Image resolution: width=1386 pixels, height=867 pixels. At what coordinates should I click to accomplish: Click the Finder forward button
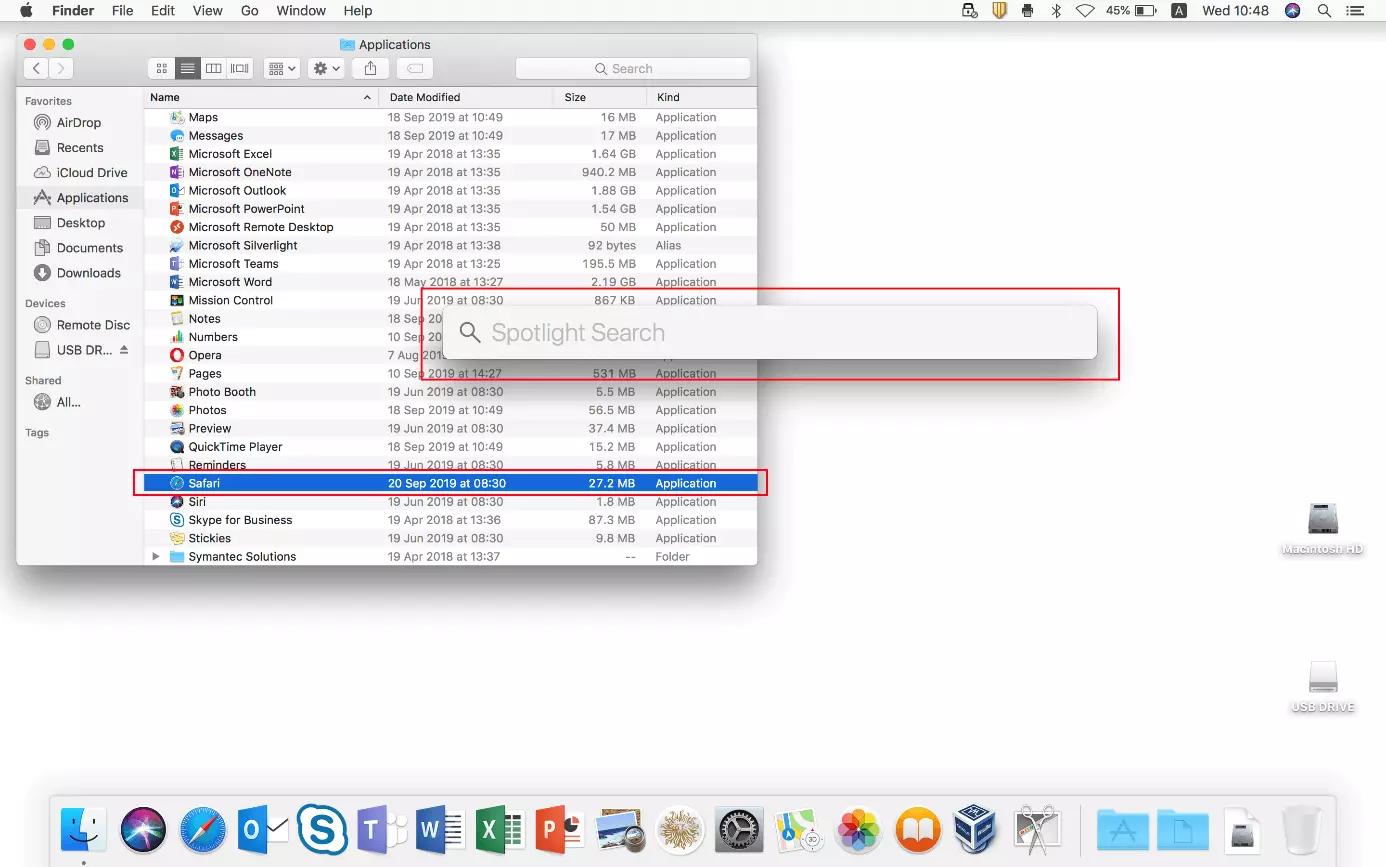tap(61, 68)
